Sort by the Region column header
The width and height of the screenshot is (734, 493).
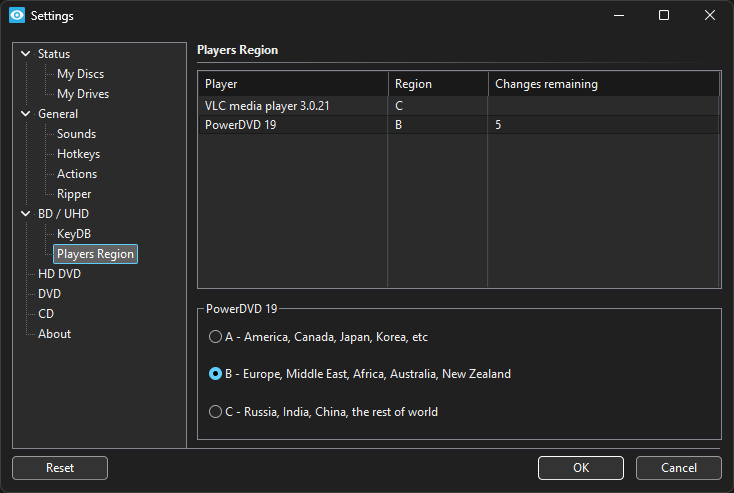438,84
